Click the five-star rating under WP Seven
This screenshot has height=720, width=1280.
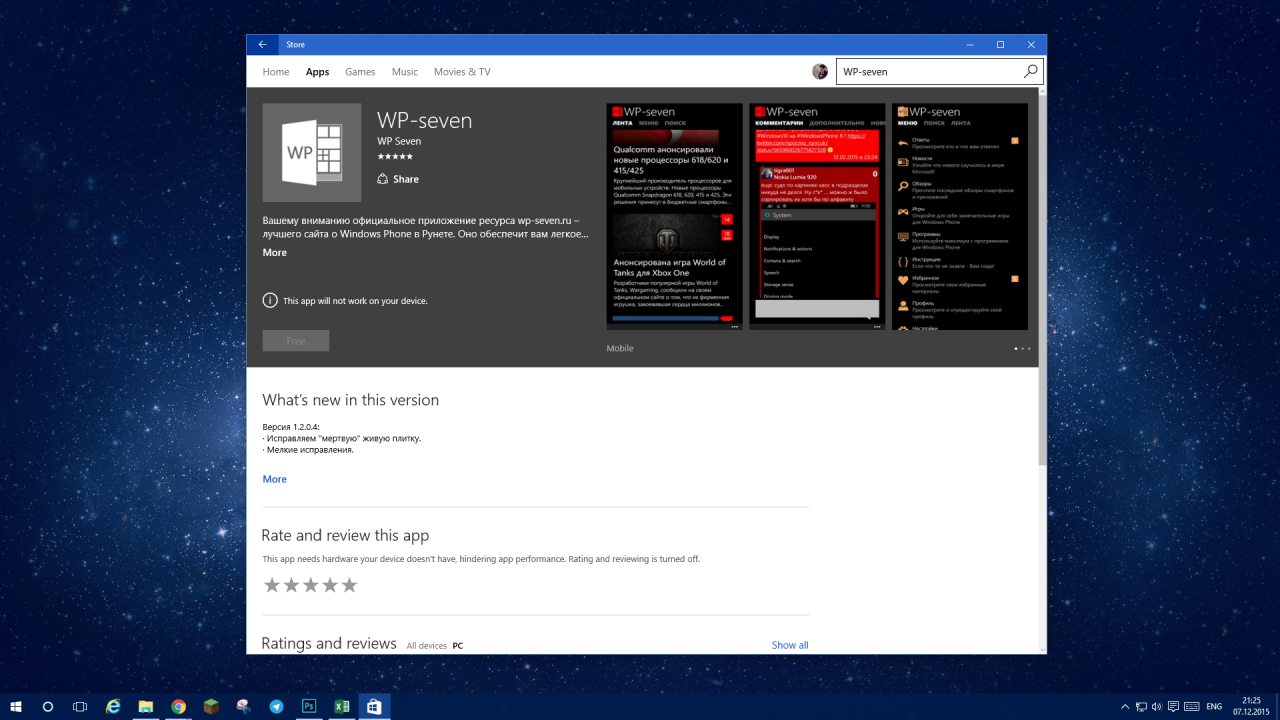(x=395, y=157)
